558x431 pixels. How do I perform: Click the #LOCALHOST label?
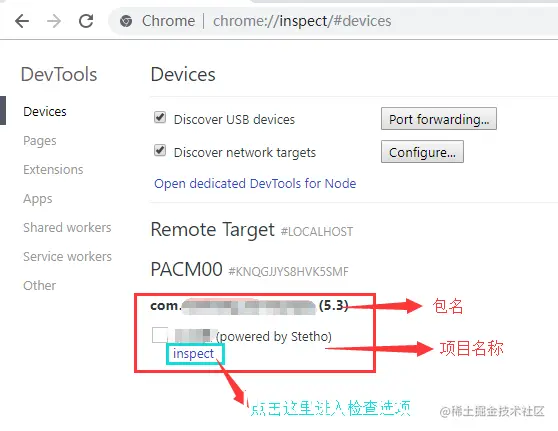tap(317, 232)
